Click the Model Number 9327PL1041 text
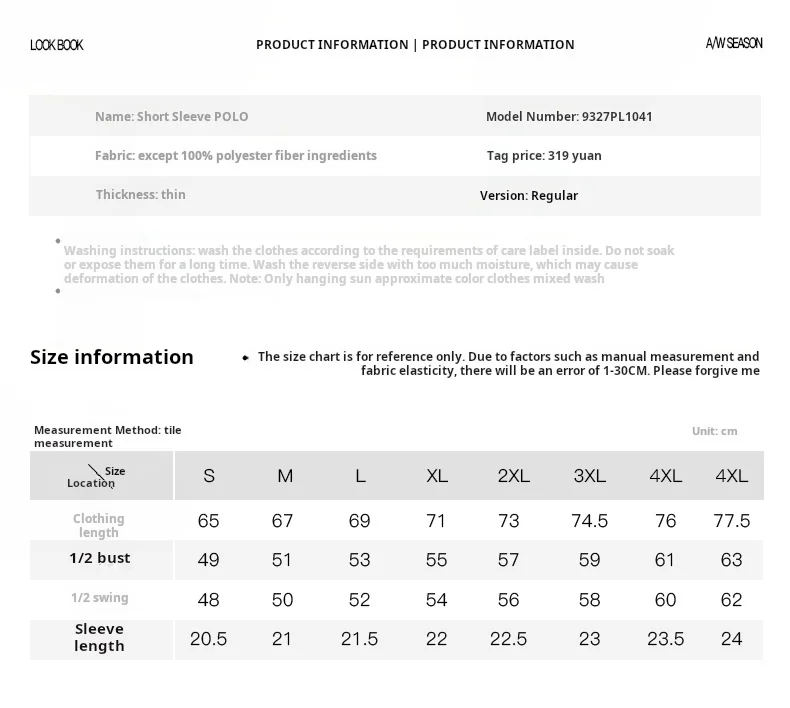Image resolution: width=790 pixels, height=708 pixels. [569, 116]
